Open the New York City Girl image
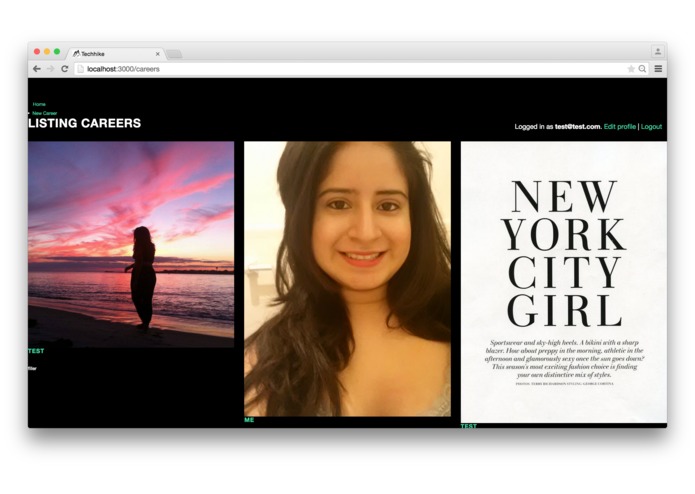 564,282
